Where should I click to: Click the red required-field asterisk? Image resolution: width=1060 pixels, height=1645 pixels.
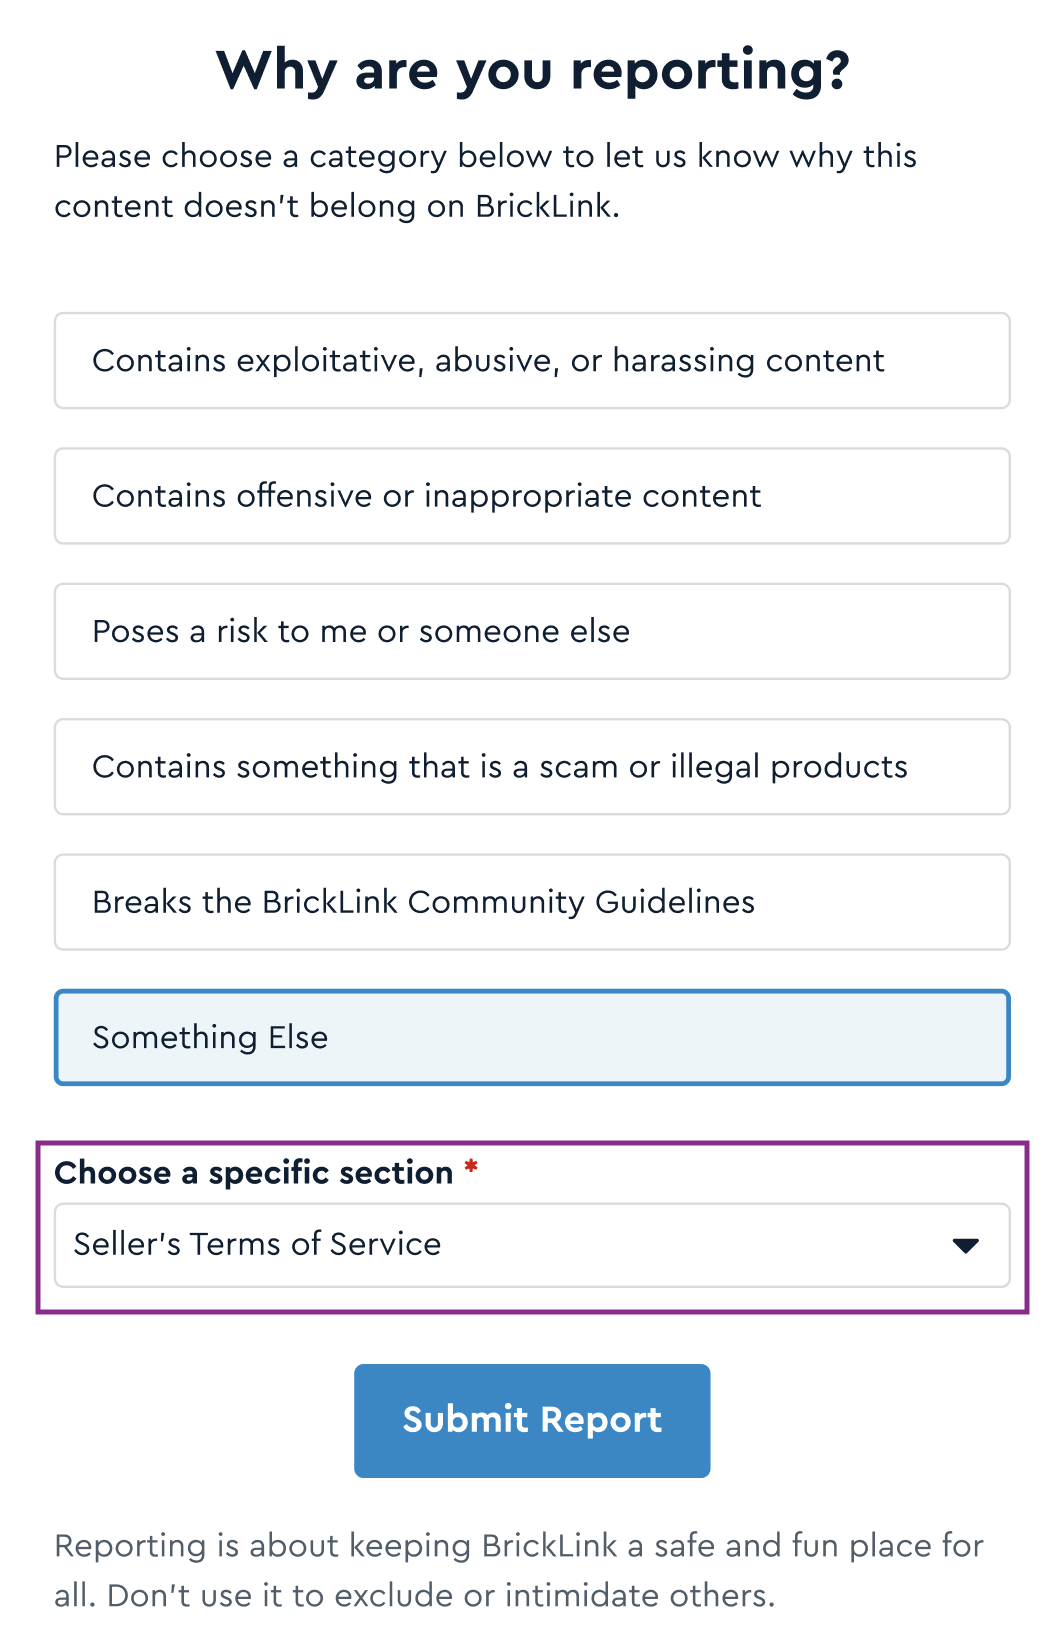[x=471, y=1167]
